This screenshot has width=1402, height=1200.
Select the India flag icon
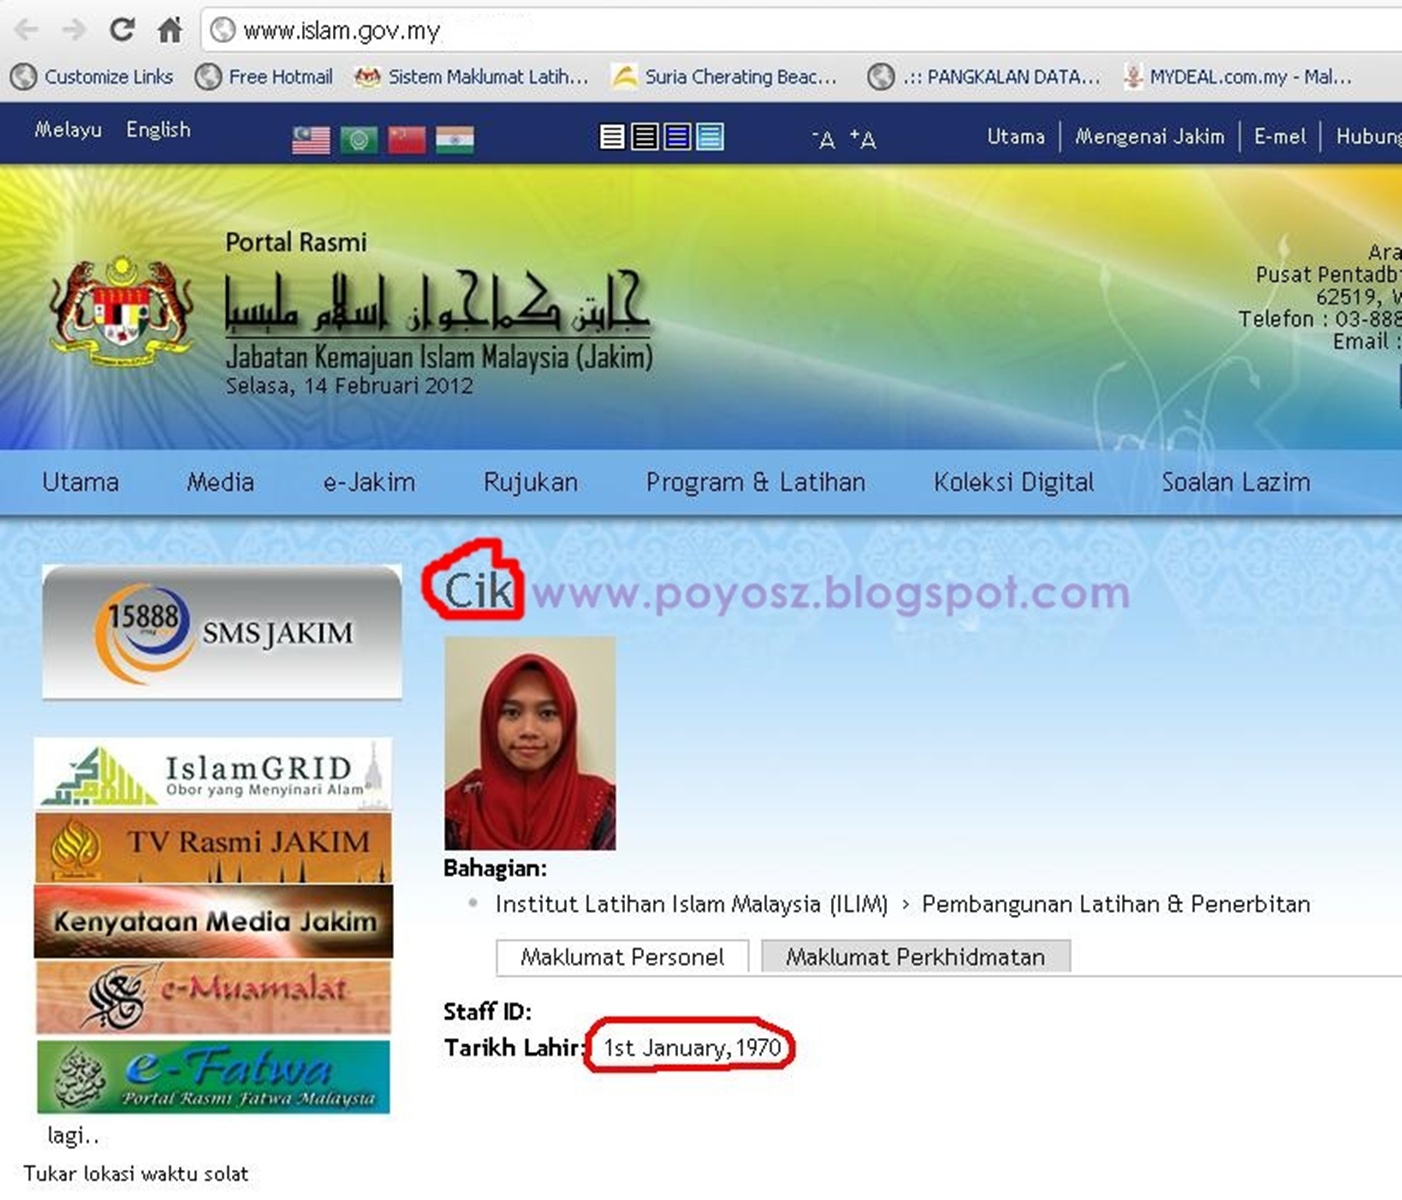click(455, 139)
